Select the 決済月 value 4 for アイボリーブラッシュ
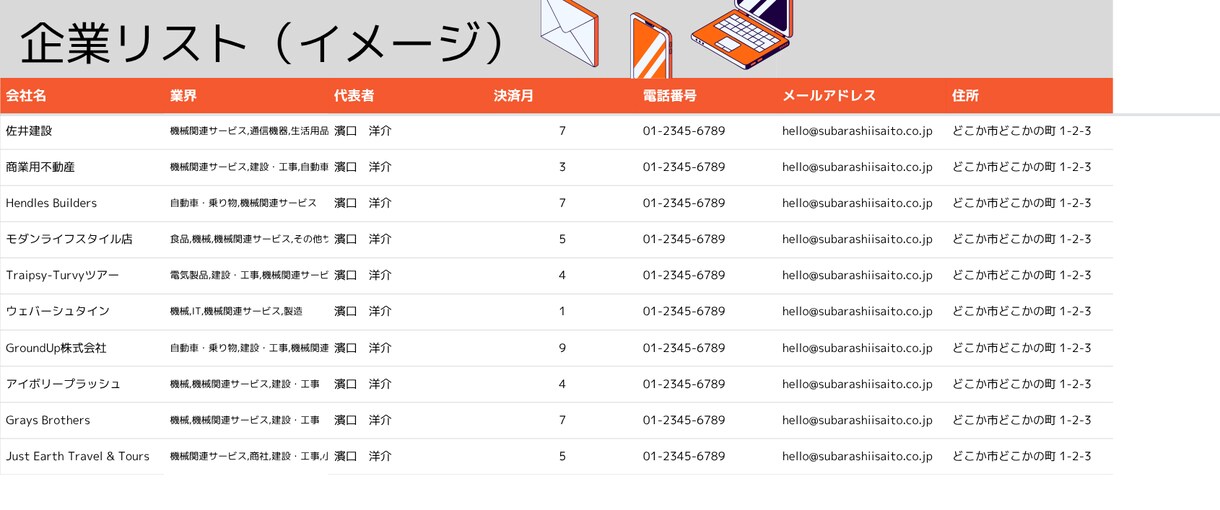Viewport: 1220px width, 510px height. 562,384
